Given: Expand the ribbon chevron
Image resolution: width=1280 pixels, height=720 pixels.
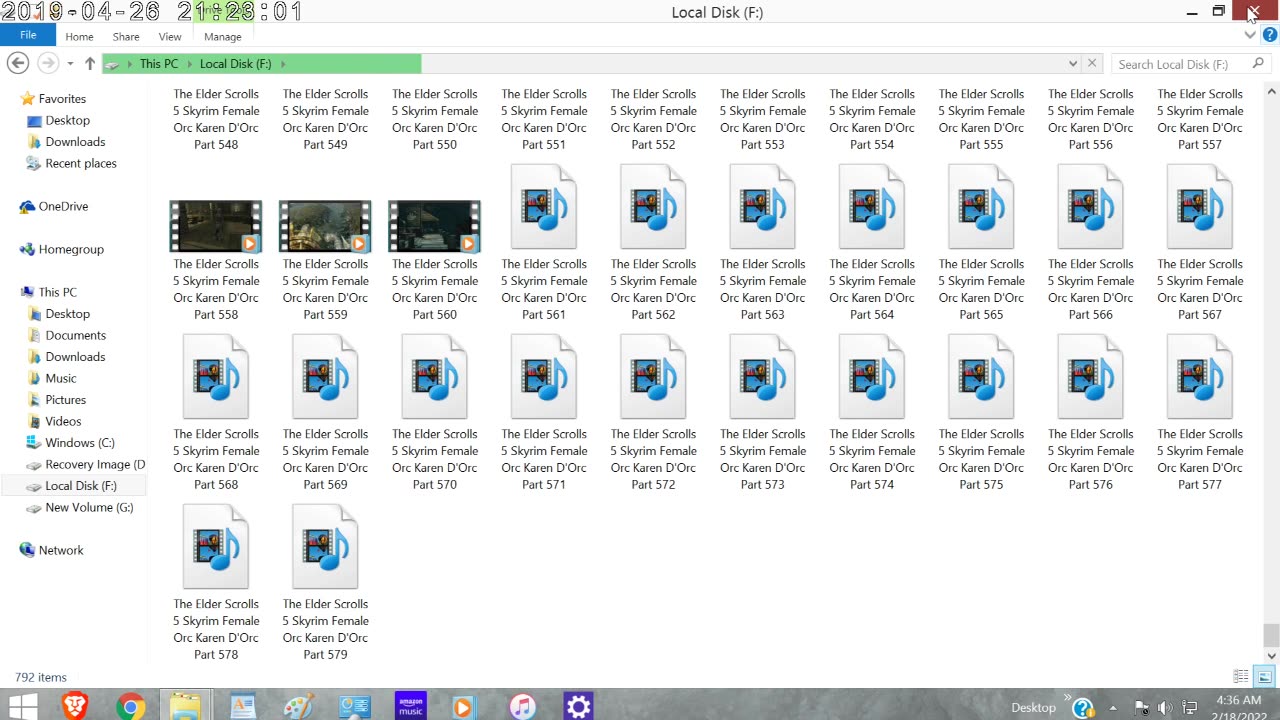Looking at the screenshot, I should click(x=1250, y=35).
